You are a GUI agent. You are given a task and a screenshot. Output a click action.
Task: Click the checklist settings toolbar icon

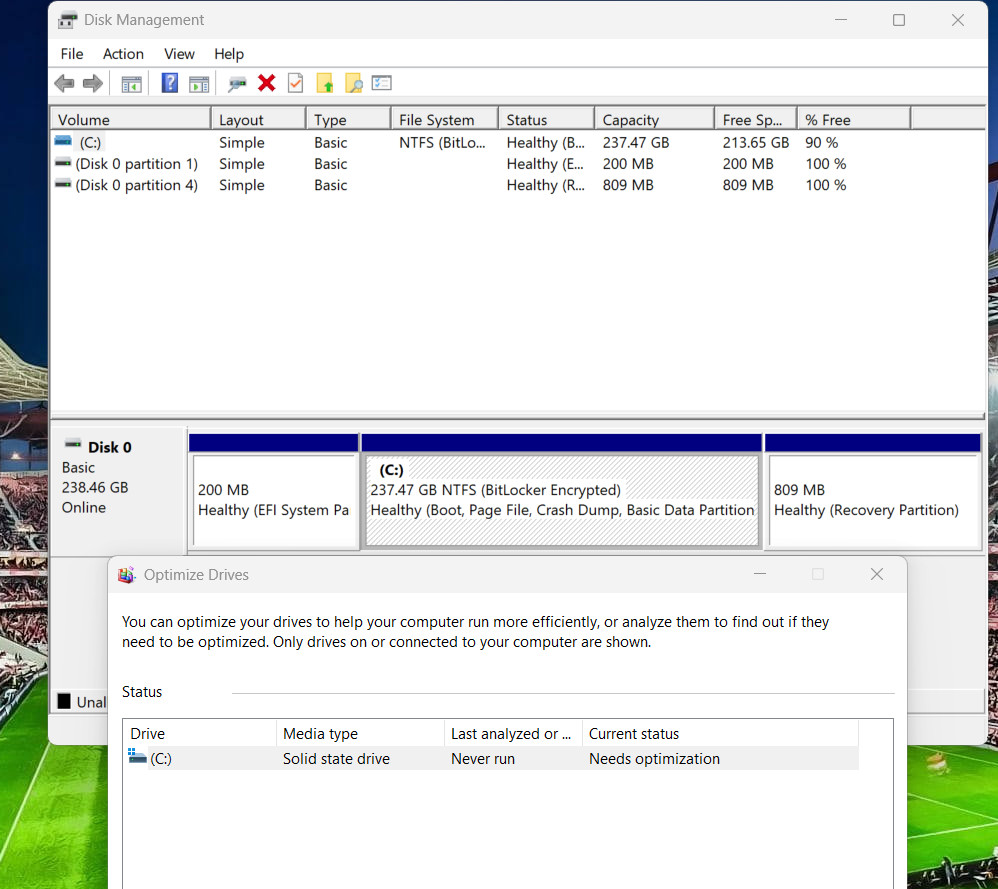[x=382, y=83]
